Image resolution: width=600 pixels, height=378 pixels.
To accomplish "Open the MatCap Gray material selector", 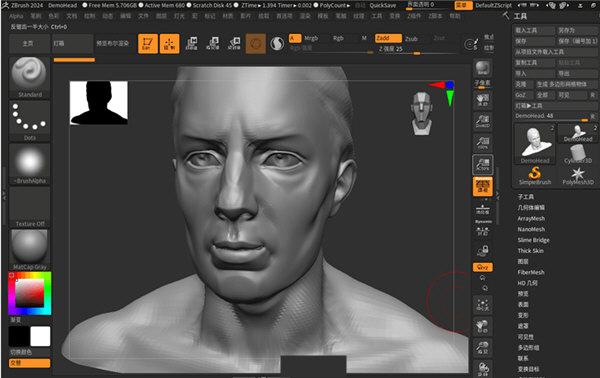I will [x=29, y=250].
